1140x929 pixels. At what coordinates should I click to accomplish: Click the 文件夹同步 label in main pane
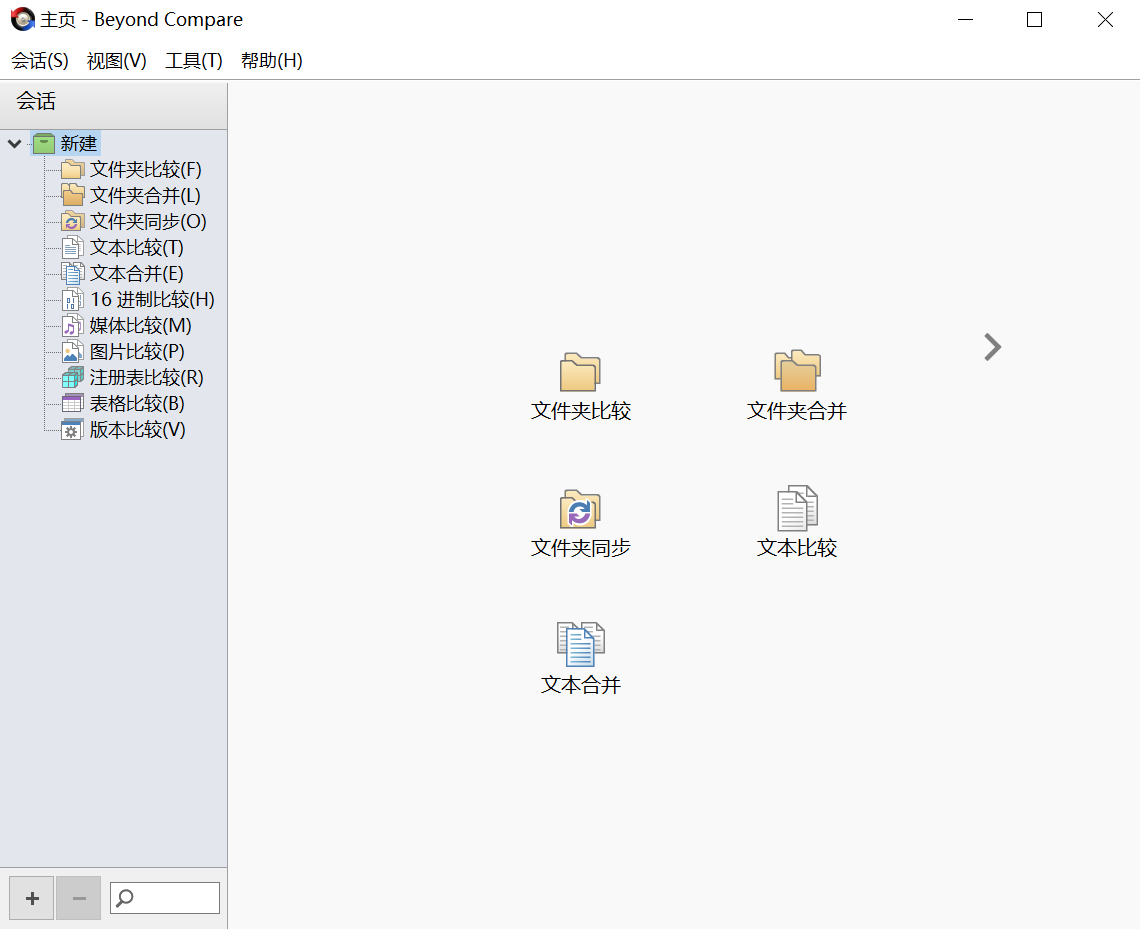click(x=580, y=547)
